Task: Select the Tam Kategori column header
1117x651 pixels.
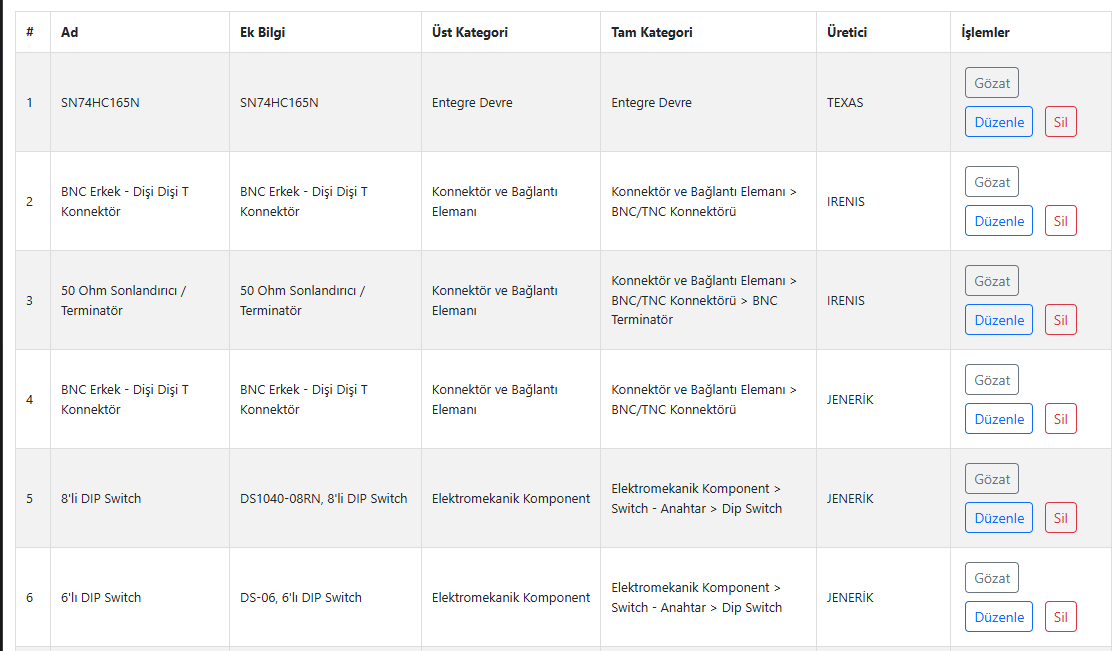Action: [x=652, y=32]
